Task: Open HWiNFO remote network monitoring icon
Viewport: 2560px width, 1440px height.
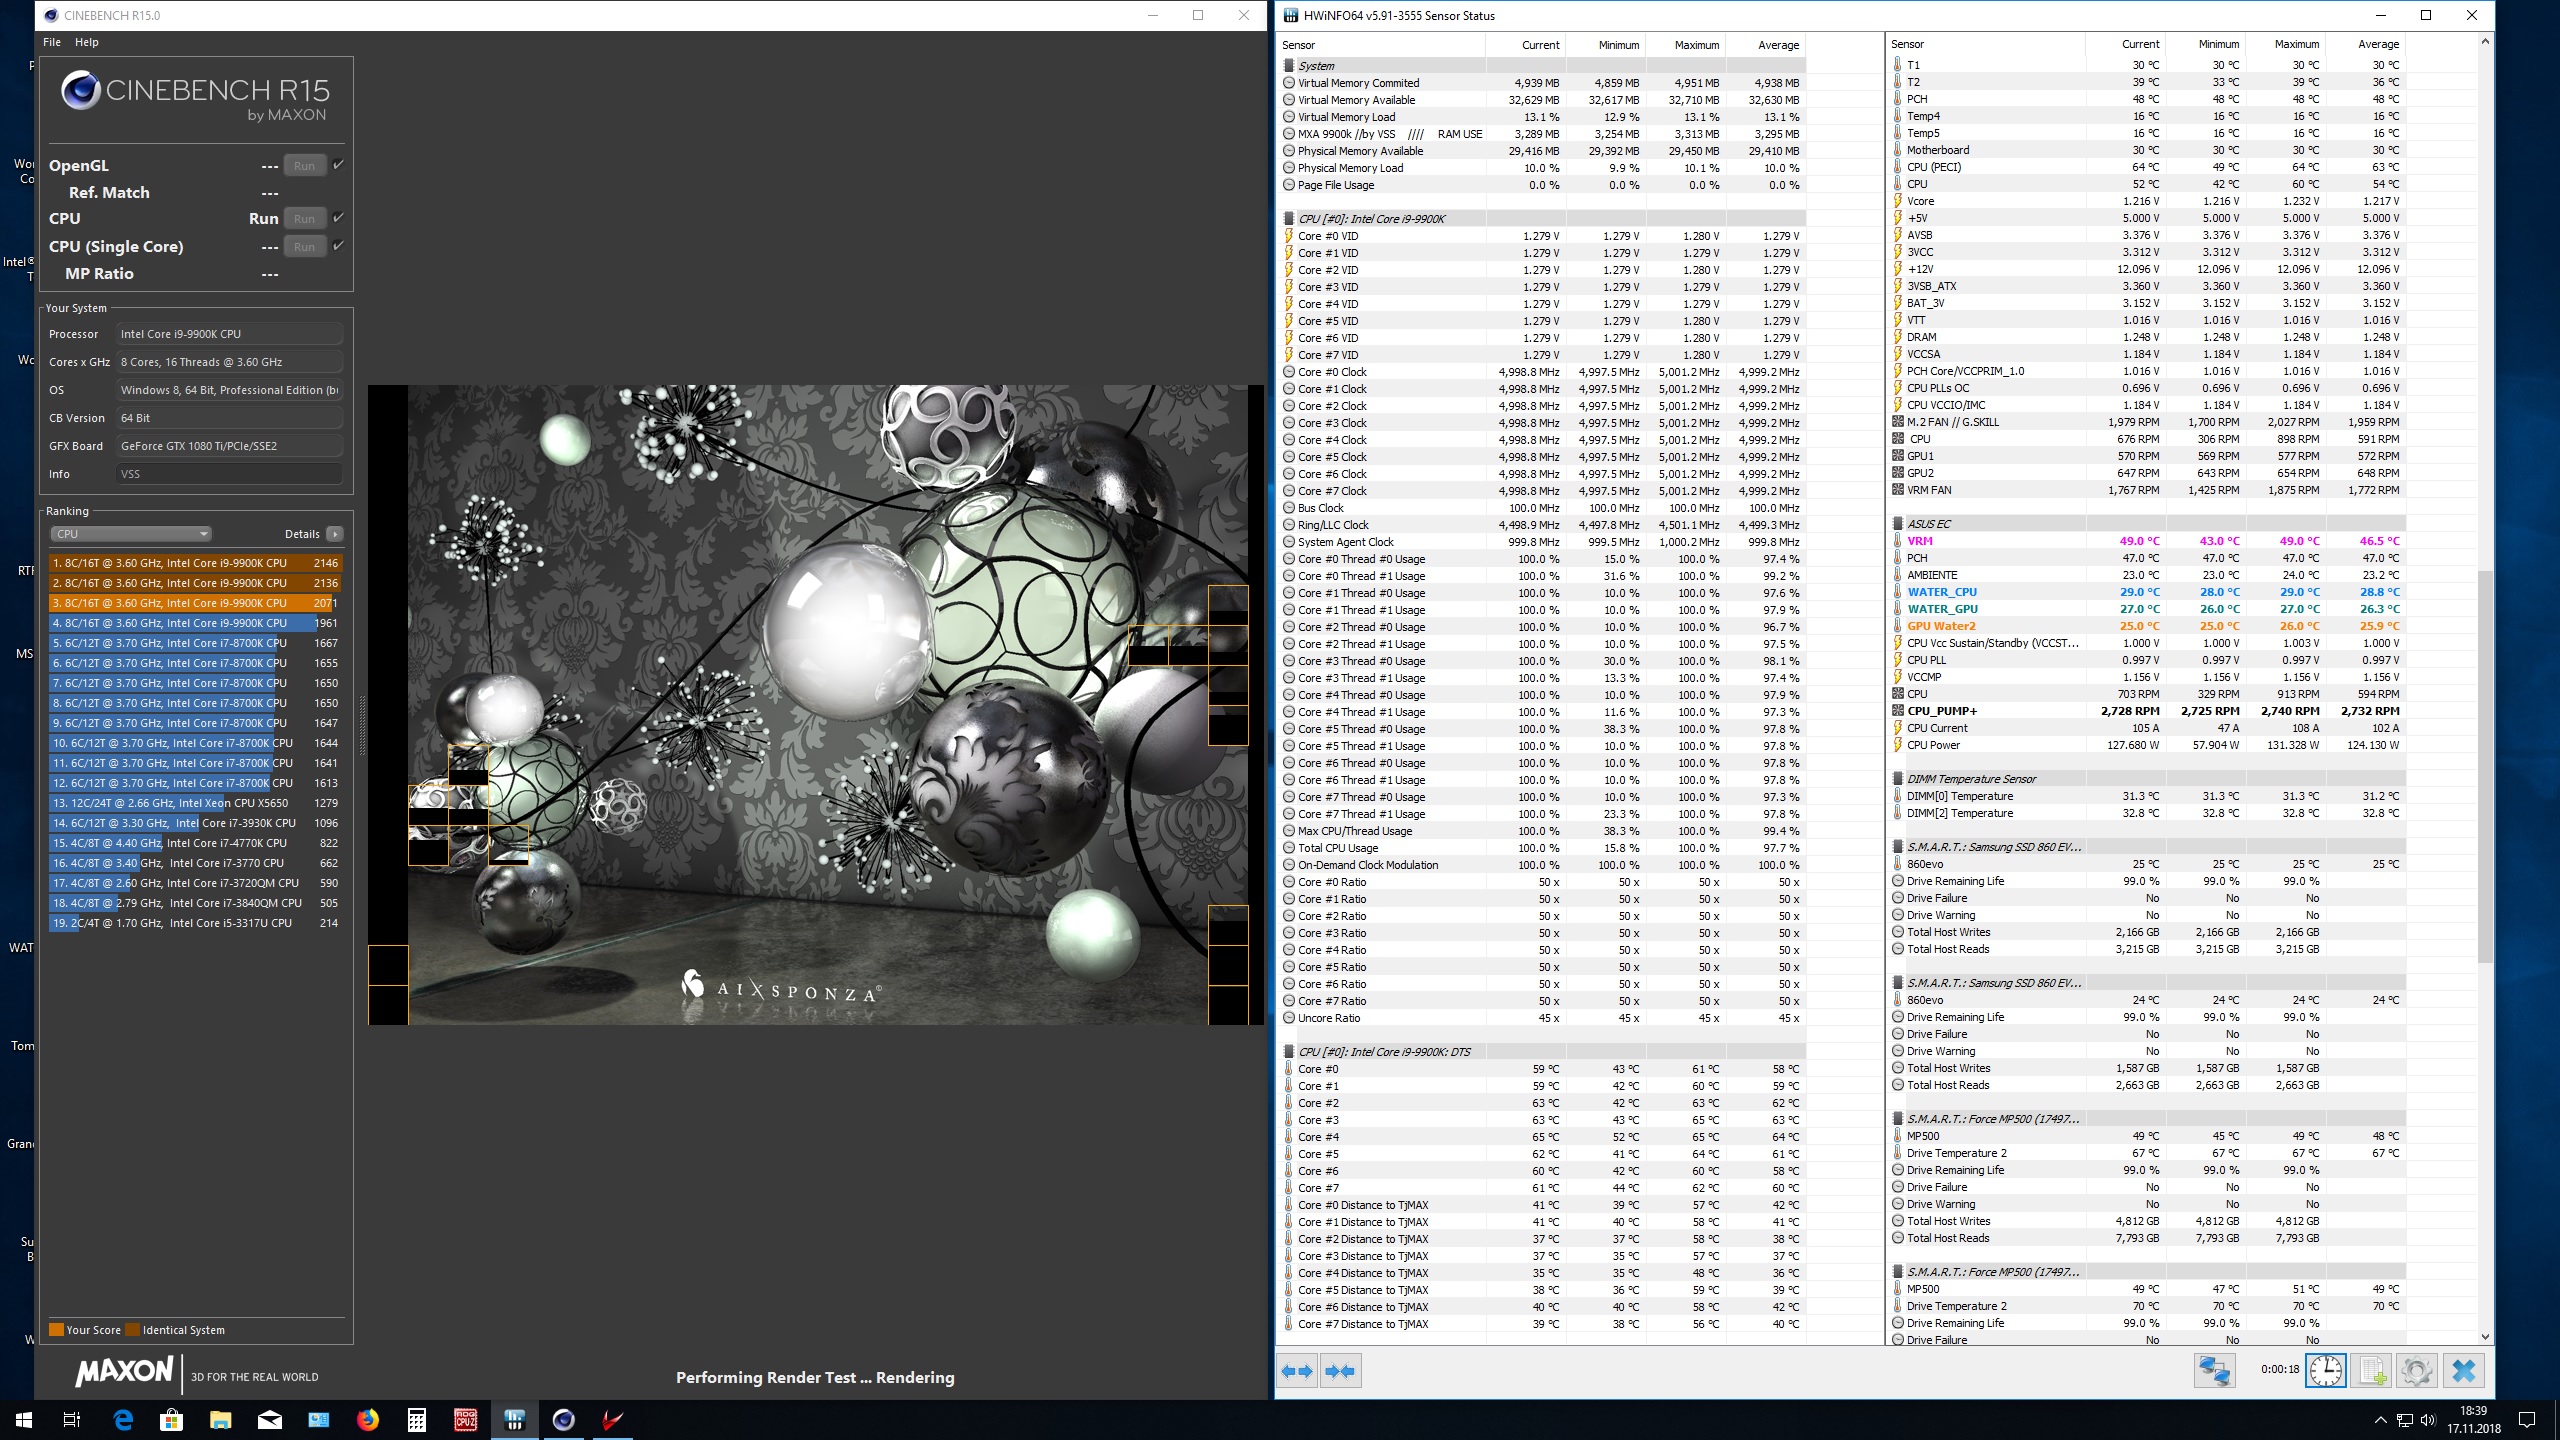Action: 2214,1370
